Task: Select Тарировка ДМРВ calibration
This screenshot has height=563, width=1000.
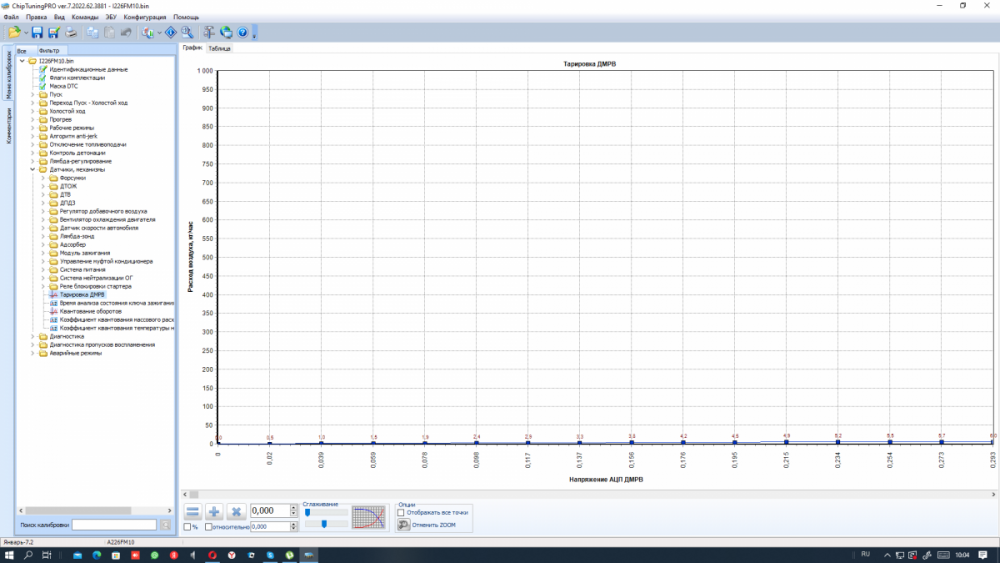Action: (82, 295)
